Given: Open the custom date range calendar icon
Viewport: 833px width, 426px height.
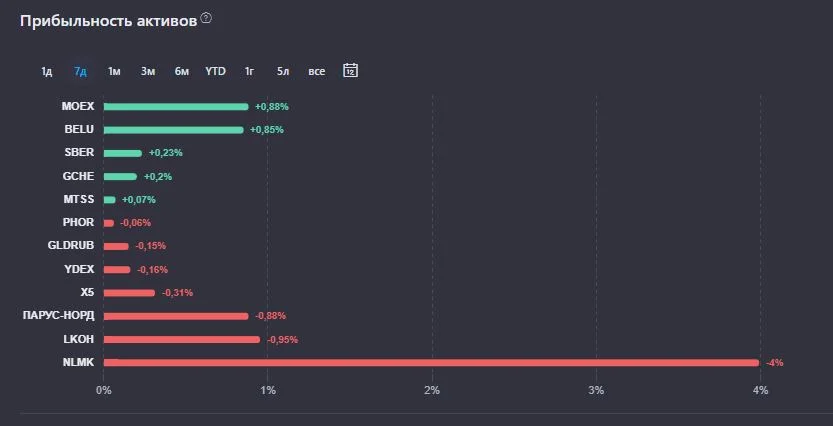Looking at the screenshot, I should pyautogui.click(x=350, y=70).
